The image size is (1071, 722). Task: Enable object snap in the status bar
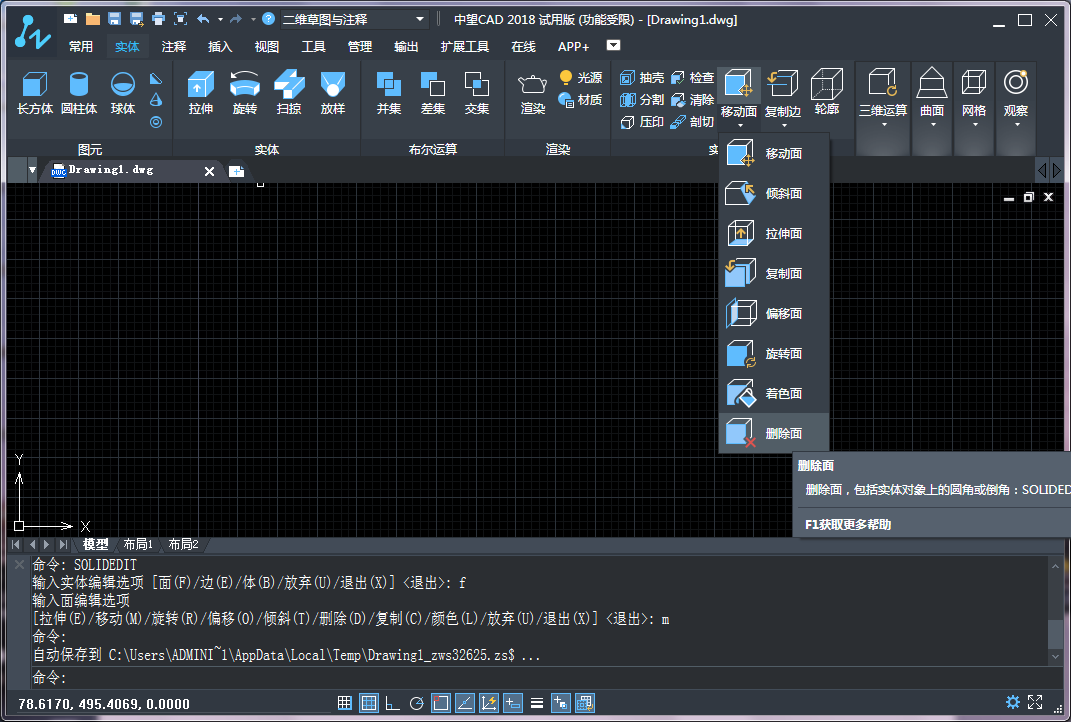[x=440, y=703]
